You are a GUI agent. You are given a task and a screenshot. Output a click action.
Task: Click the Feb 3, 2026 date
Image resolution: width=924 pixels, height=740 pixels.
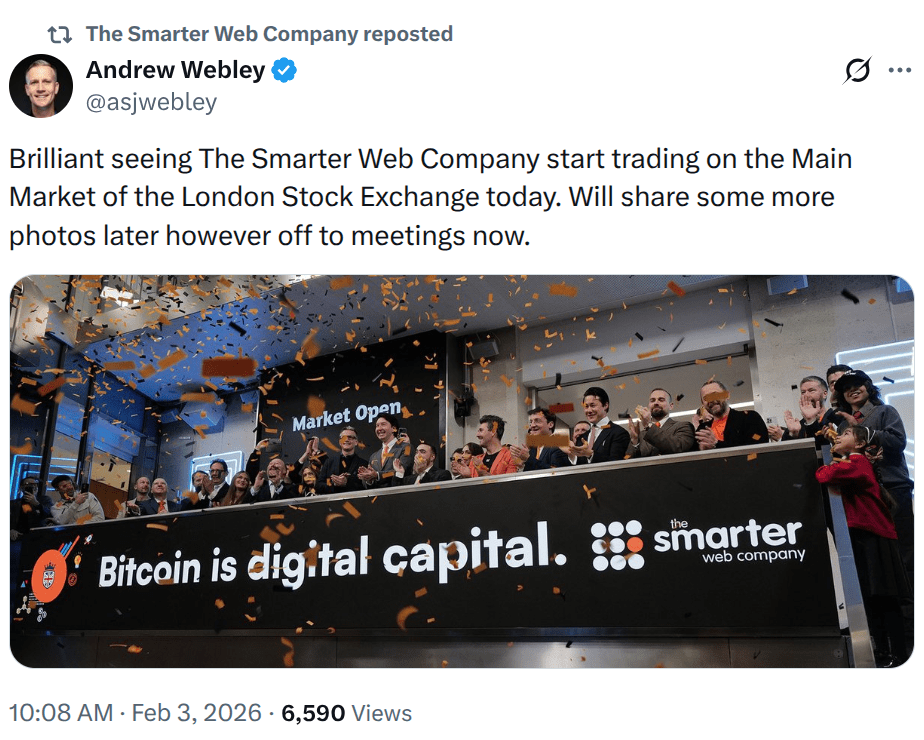click(196, 713)
